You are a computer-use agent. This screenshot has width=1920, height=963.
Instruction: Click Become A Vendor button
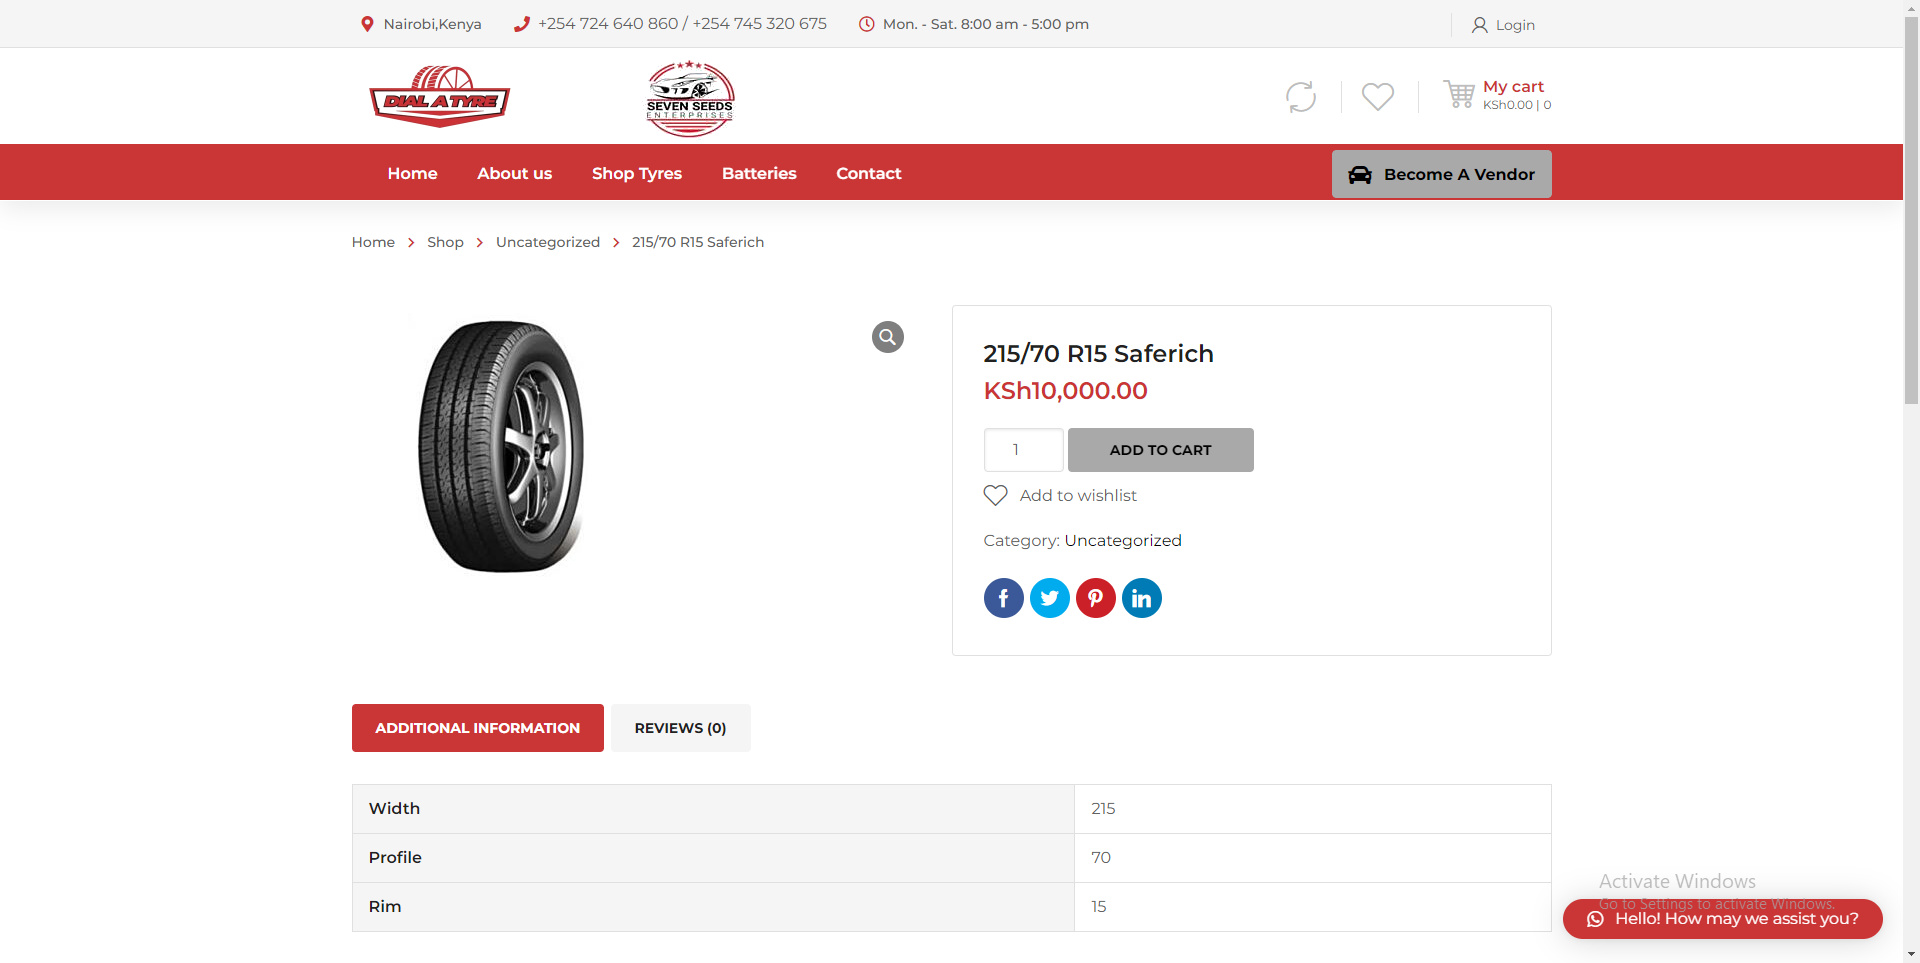(1442, 174)
